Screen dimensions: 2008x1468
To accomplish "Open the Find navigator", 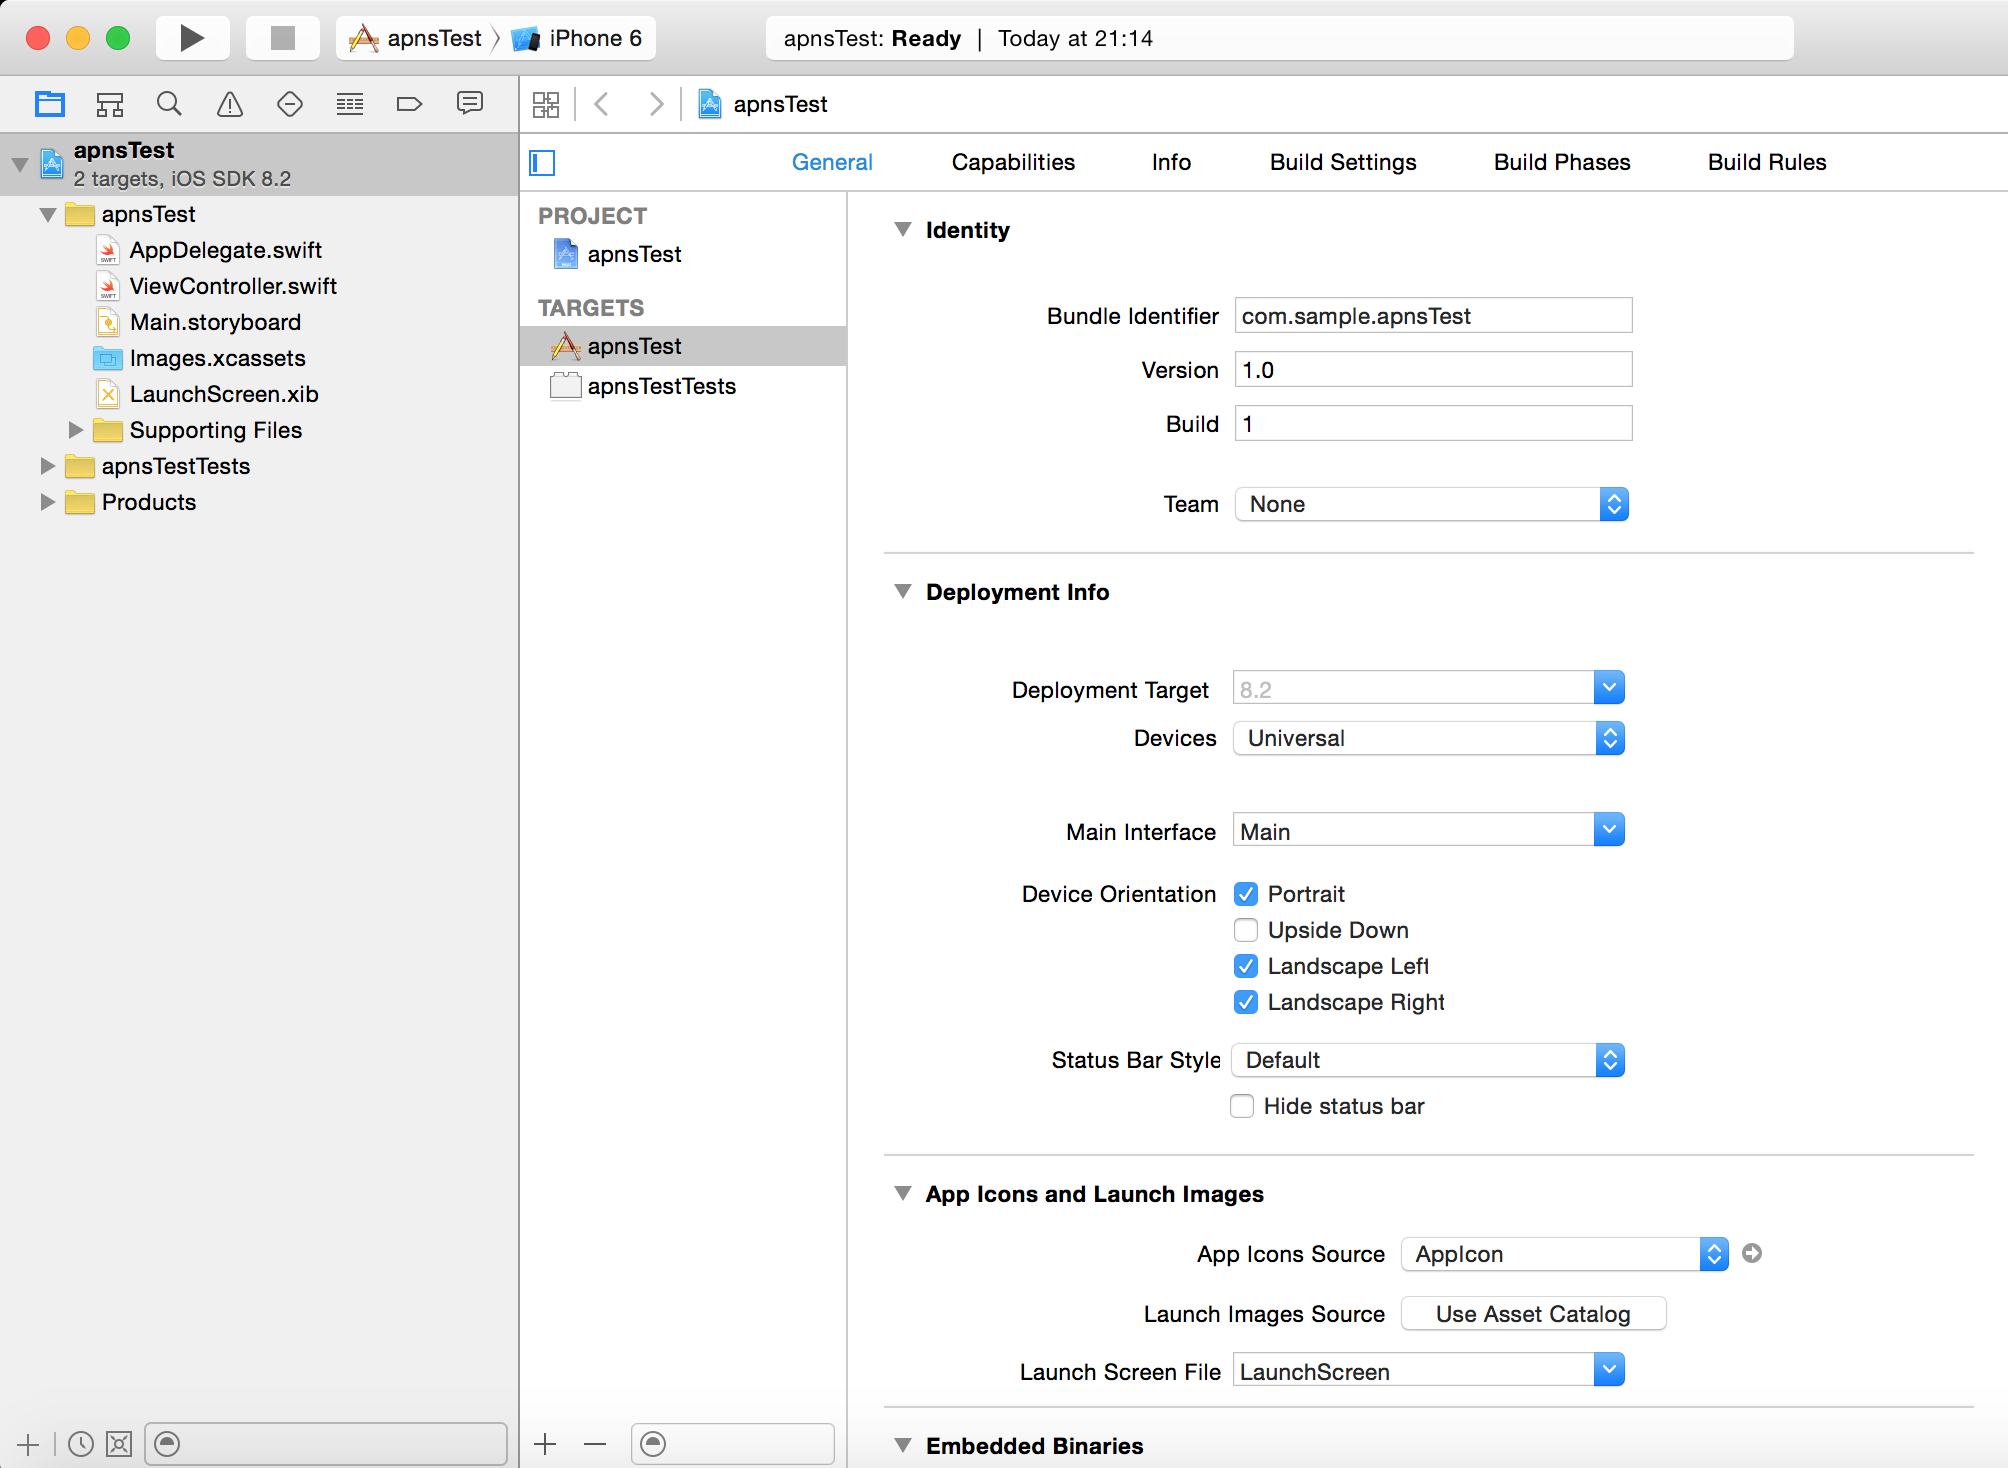I will point(169,104).
